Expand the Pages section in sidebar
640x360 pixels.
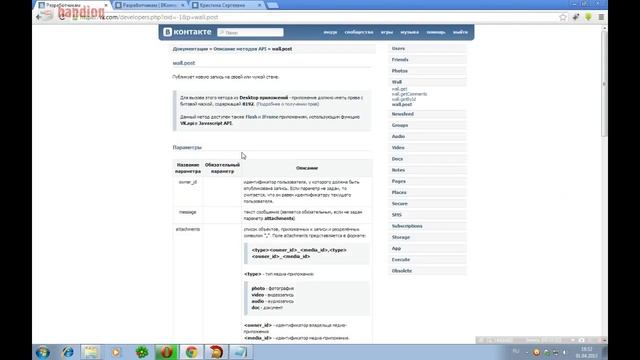coord(427,181)
